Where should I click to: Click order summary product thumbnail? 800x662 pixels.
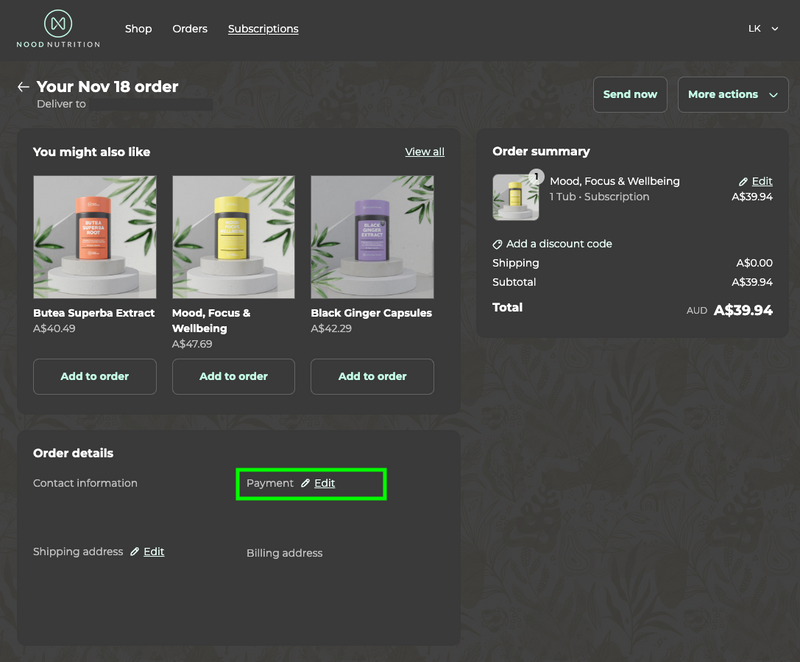tap(515, 197)
